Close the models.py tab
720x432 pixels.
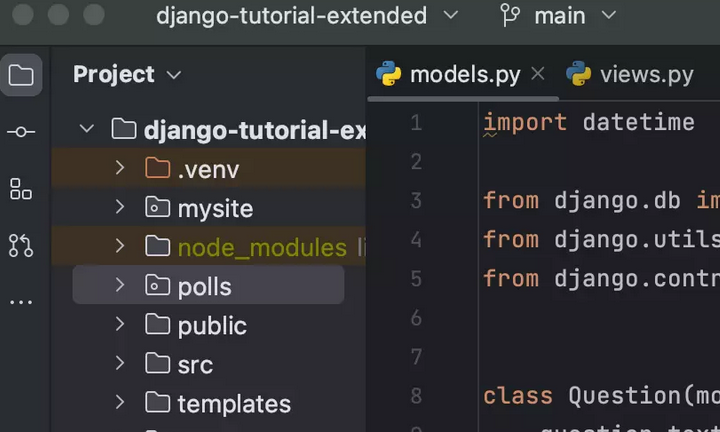click(x=538, y=73)
